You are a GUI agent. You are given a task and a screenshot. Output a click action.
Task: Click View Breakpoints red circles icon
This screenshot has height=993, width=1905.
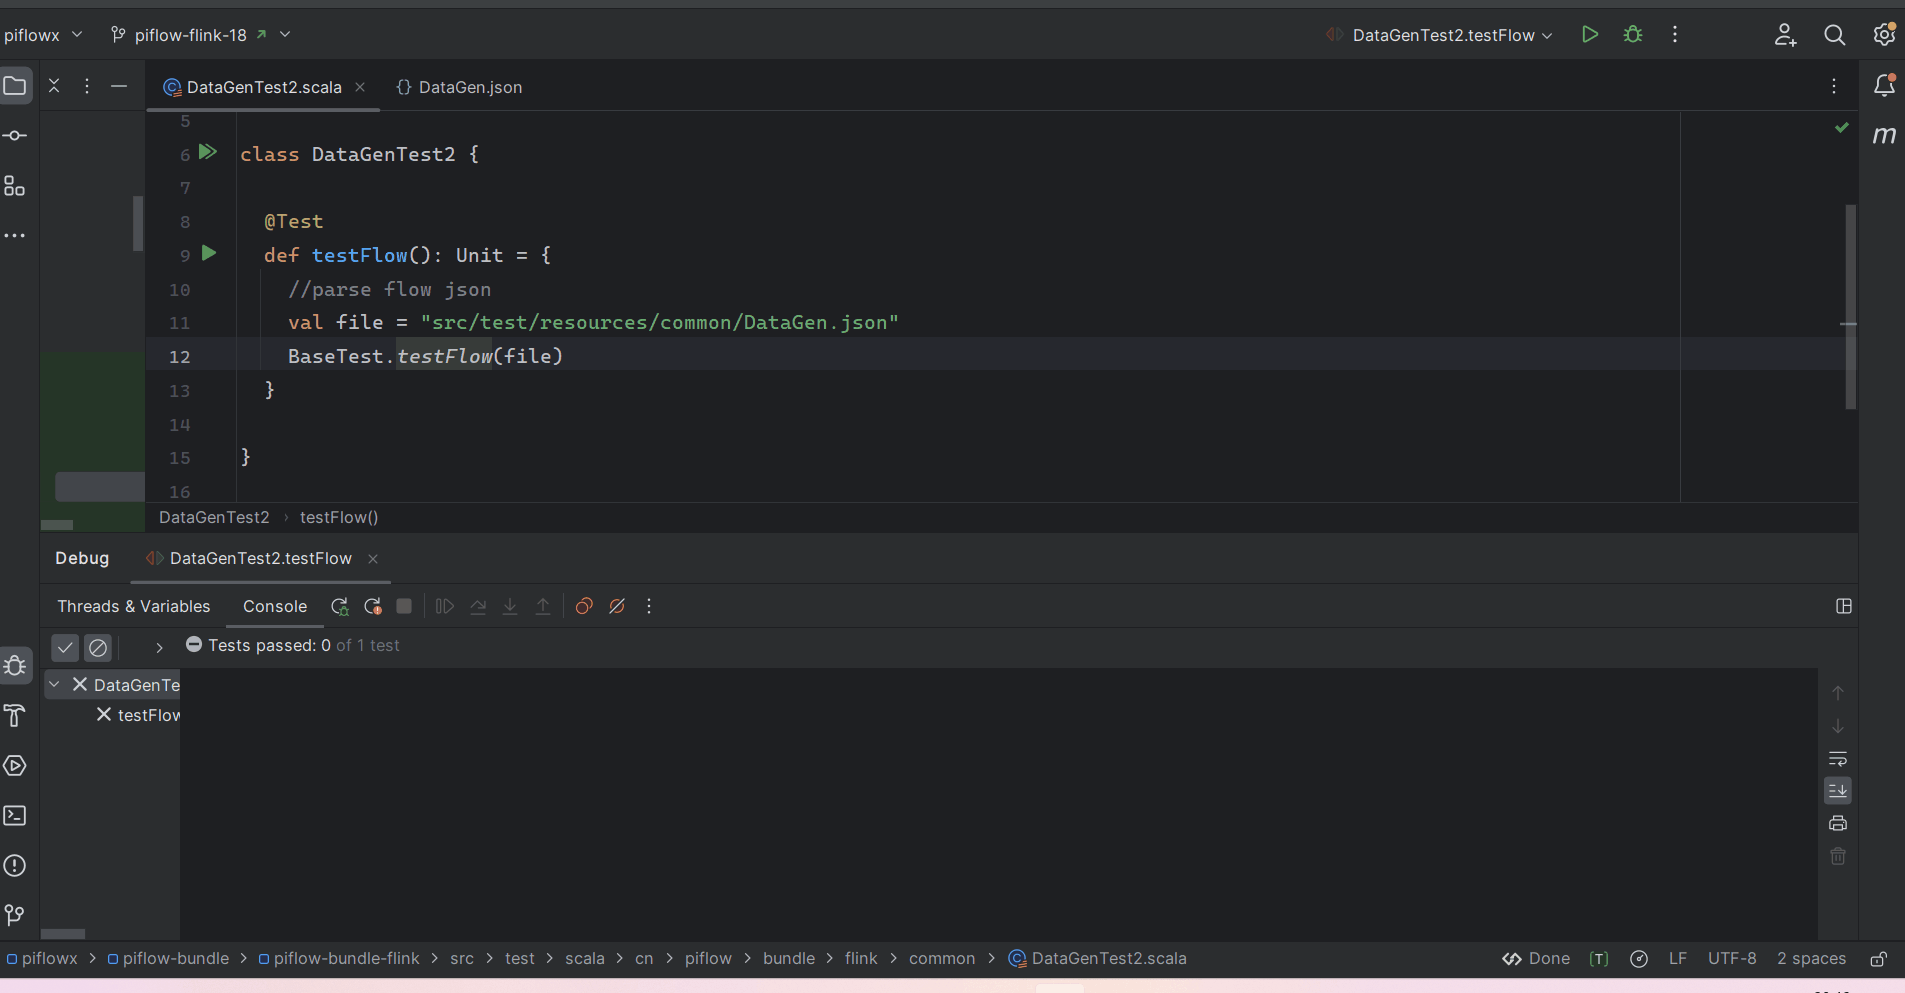[x=584, y=606]
